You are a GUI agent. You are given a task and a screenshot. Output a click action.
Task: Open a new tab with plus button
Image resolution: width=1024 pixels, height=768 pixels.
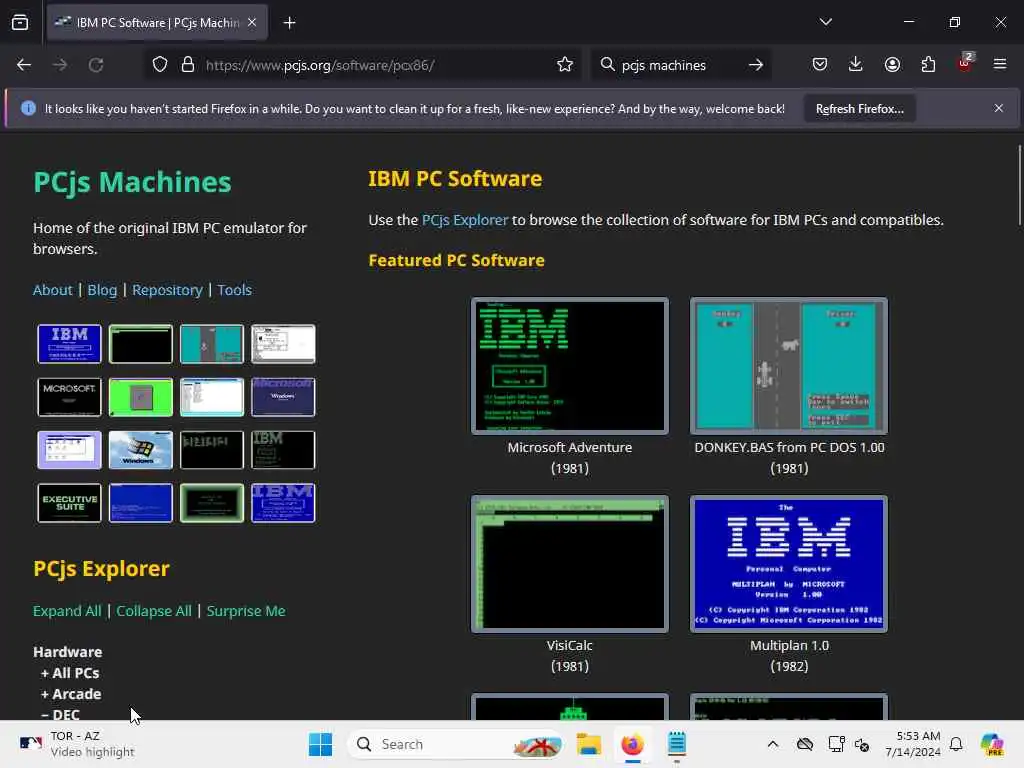pyautogui.click(x=289, y=23)
